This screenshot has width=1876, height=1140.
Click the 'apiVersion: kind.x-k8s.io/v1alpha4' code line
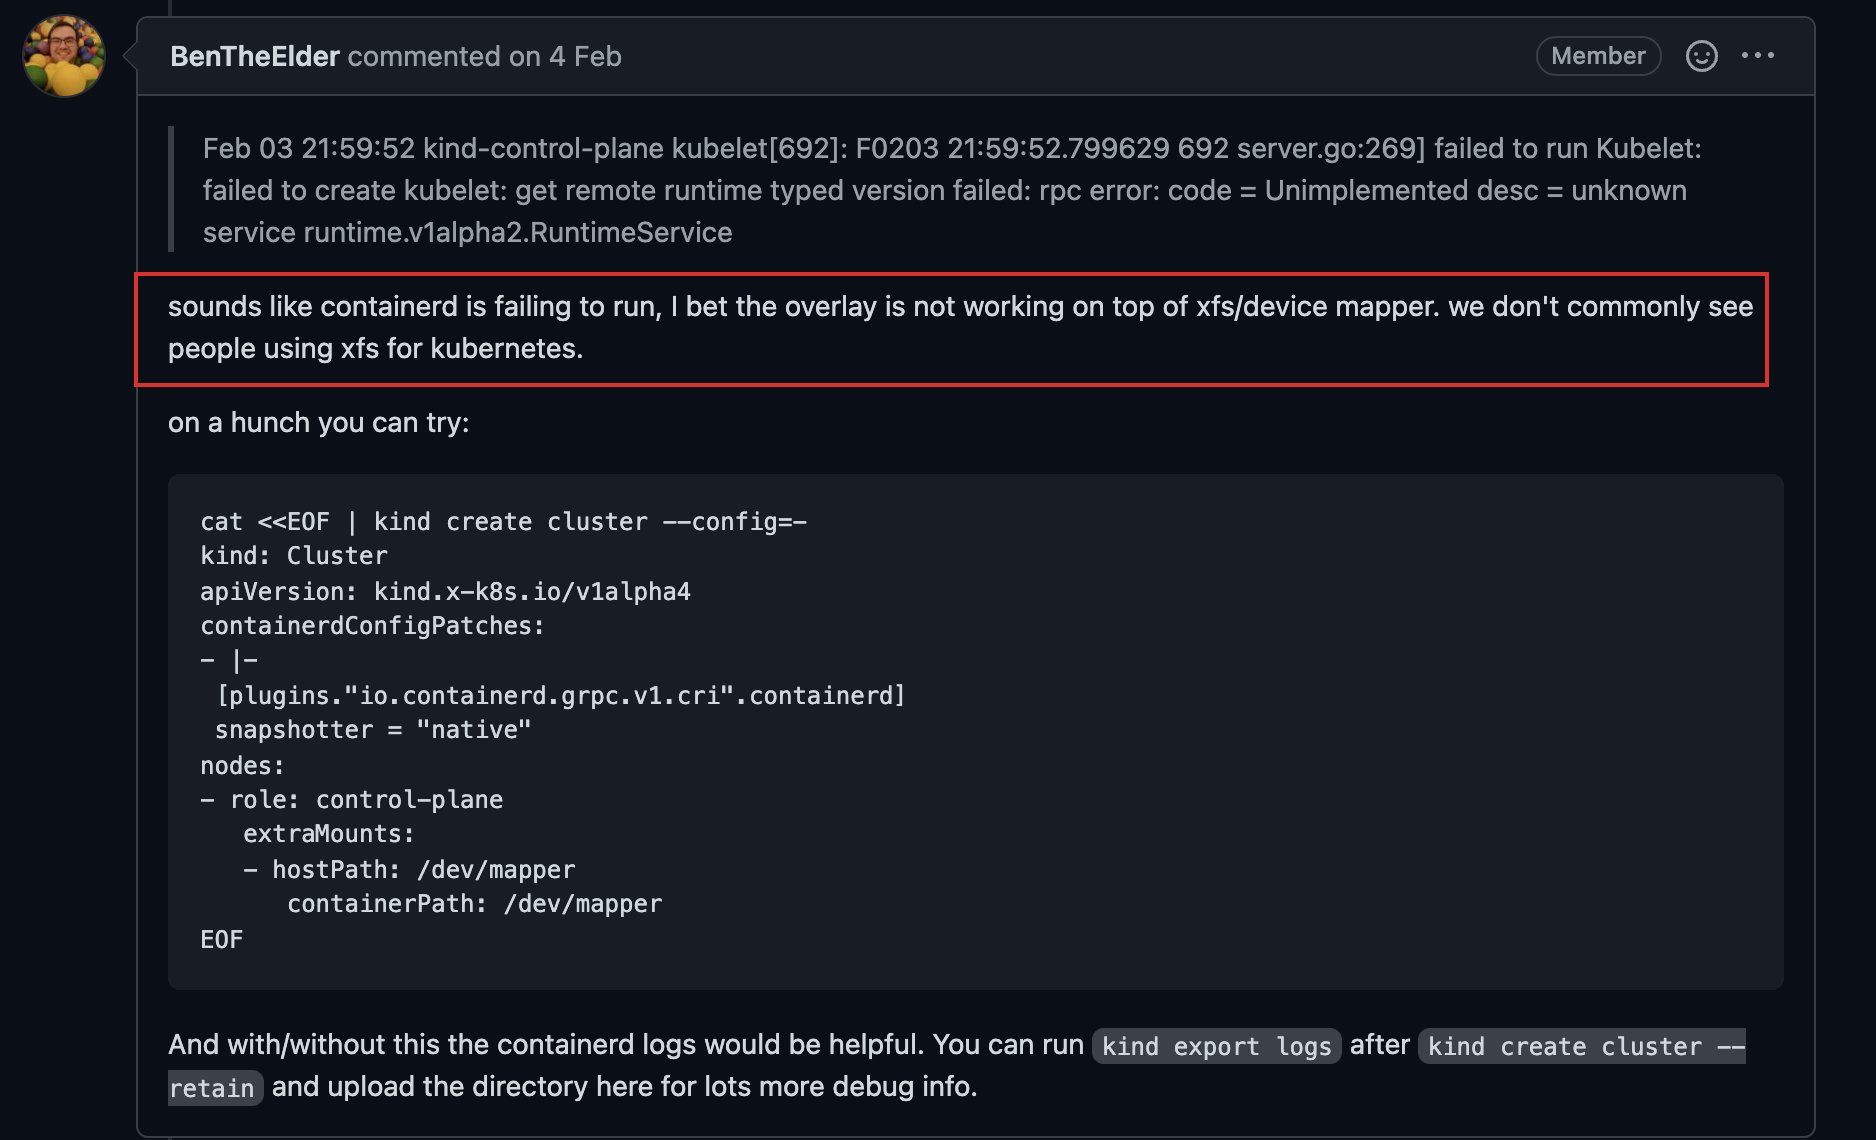pyautogui.click(x=445, y=592)
